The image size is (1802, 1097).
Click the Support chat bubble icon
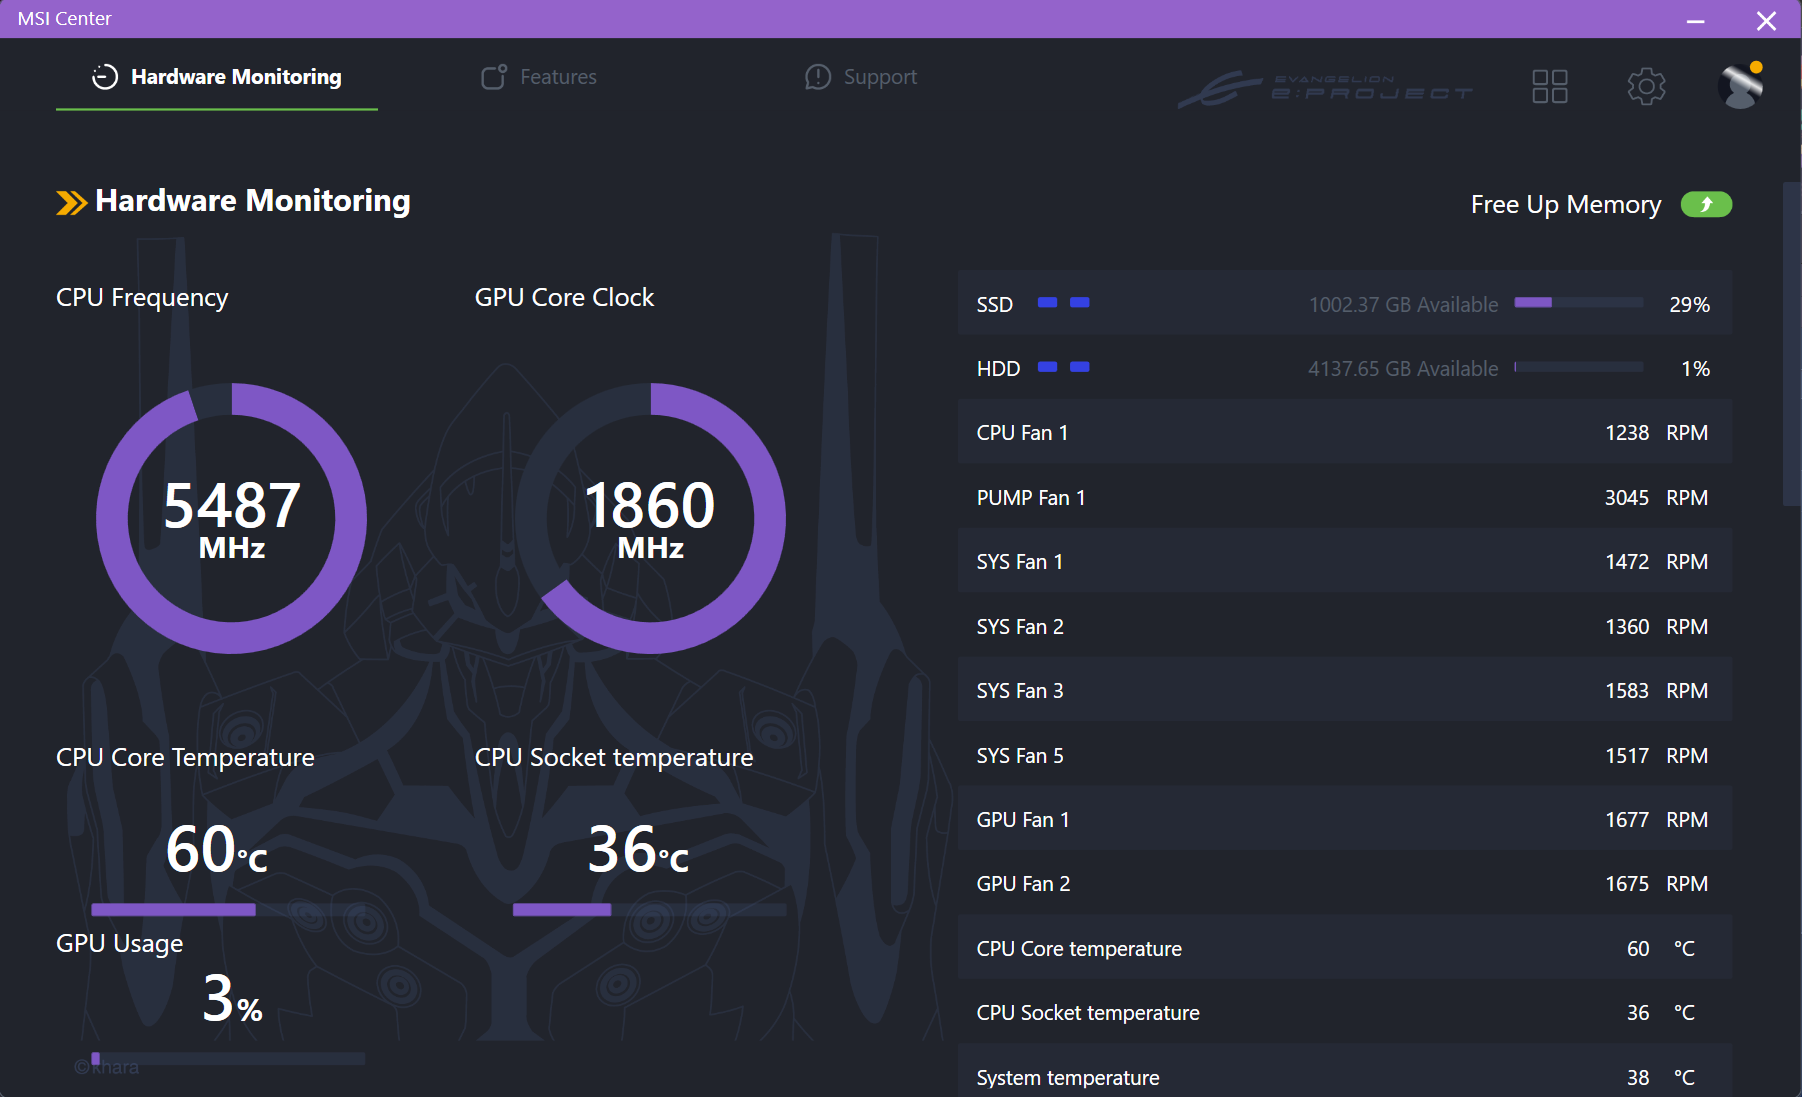click(818, 77)
